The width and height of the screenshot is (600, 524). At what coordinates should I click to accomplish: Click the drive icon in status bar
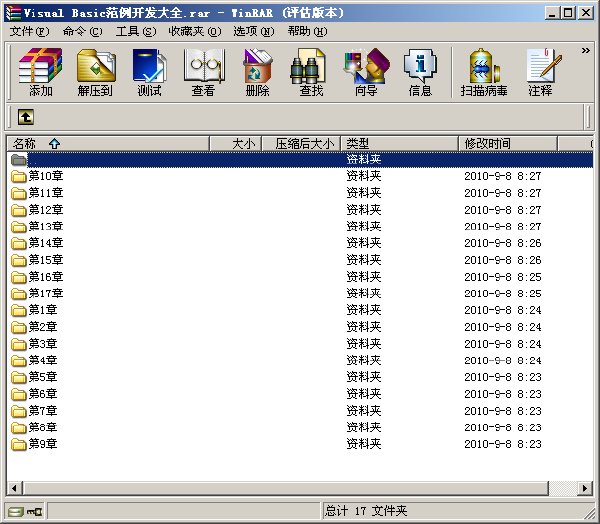point(15,511)
